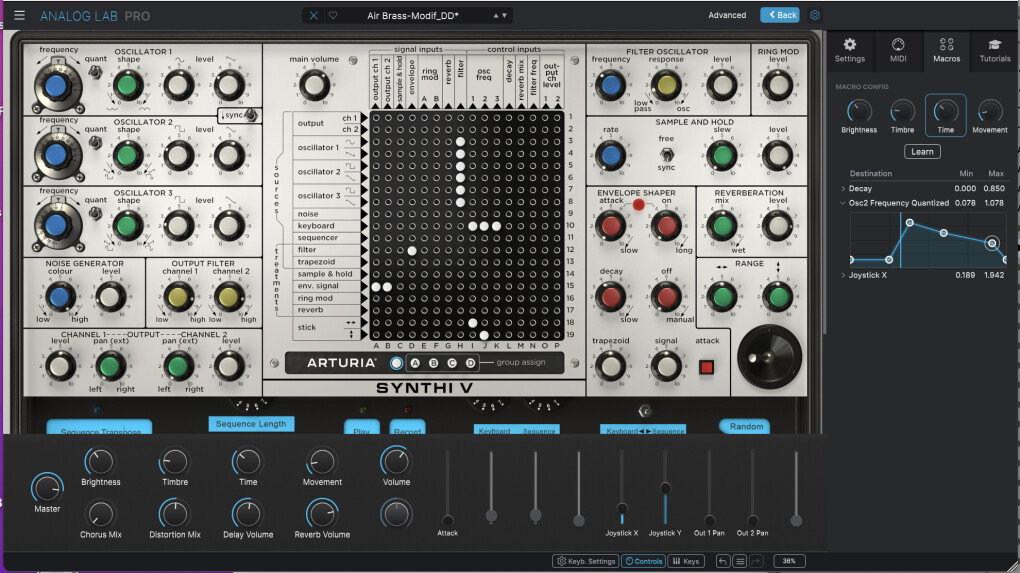Viewport: 1020px width, 573px height.
Task: Click the Attack fader
Action: tap(448, 520)
